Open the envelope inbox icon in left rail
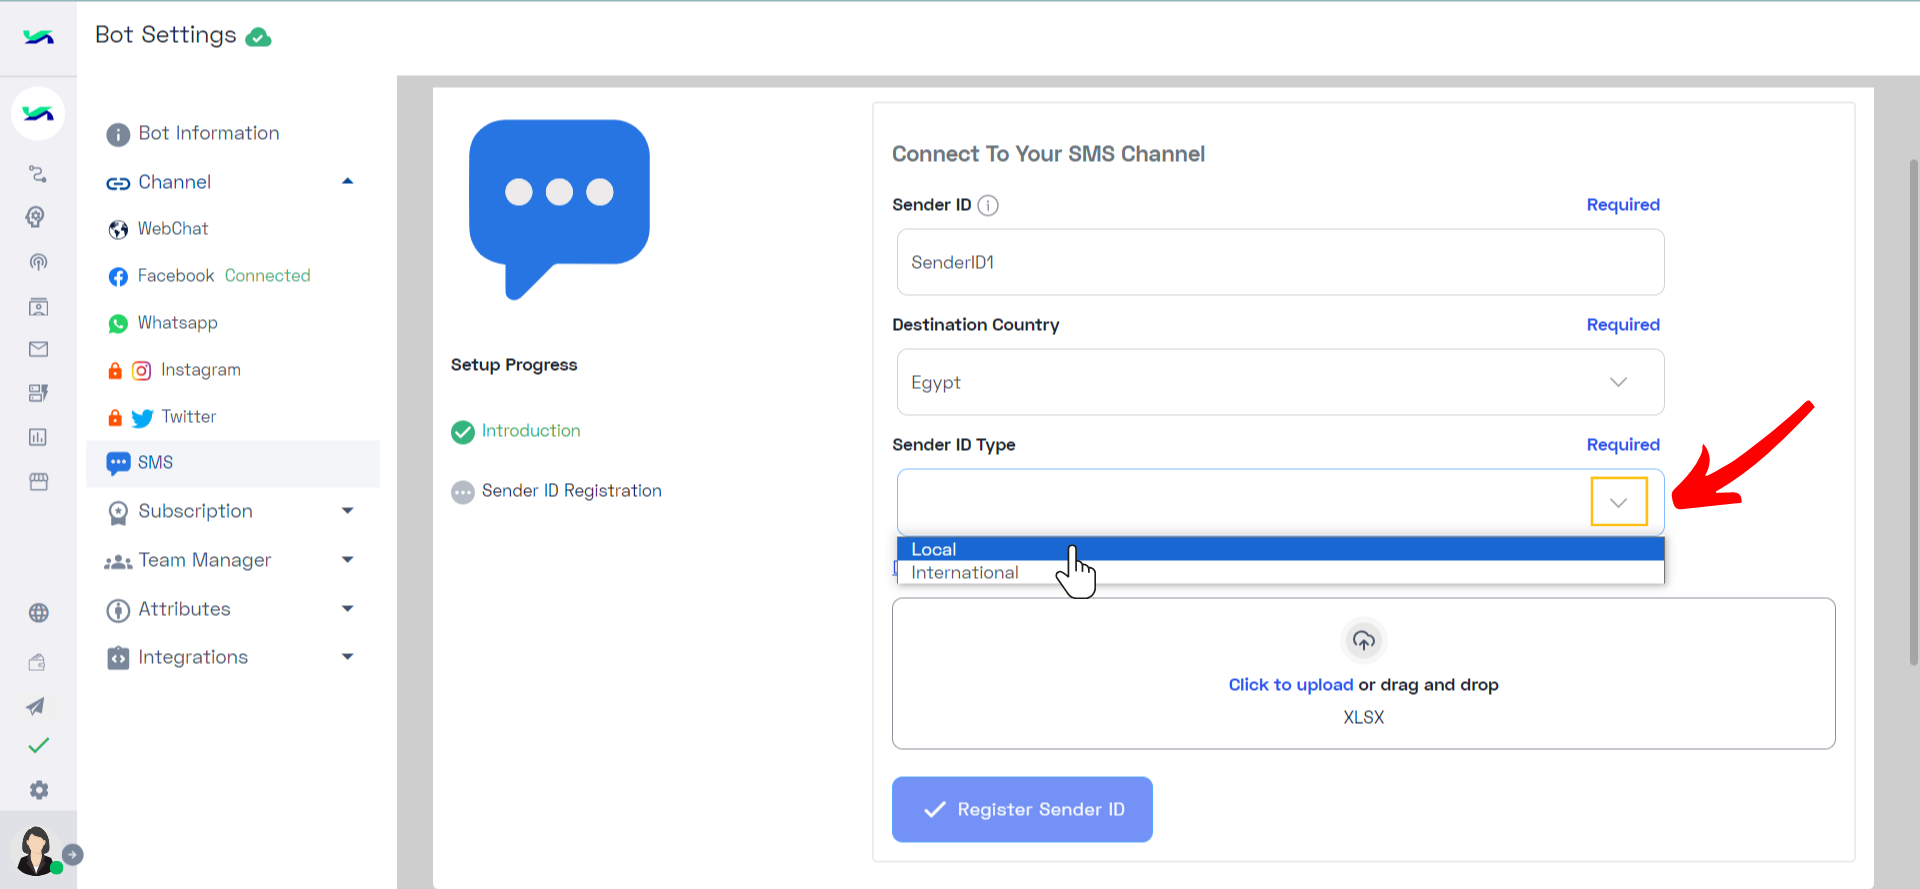The image size is (1920, 889). (38, 349)
